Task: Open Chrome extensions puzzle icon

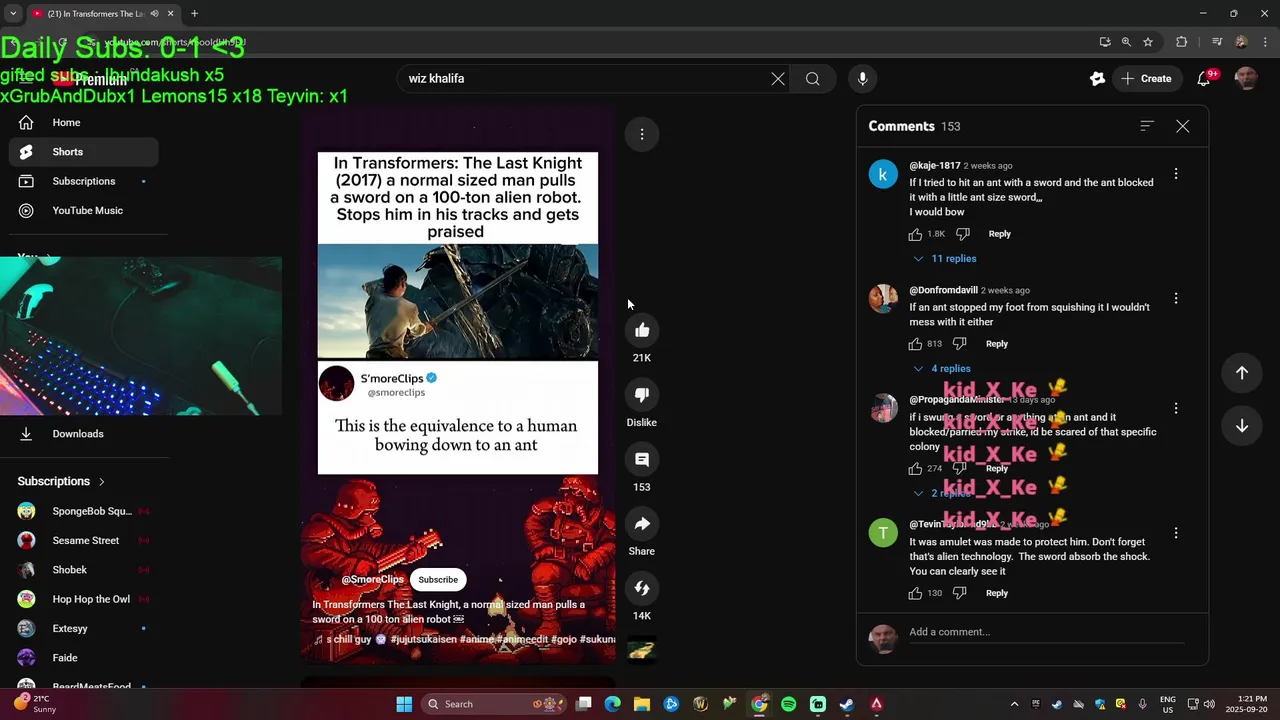Action: pyautogui.click(x=1181, y=42)
